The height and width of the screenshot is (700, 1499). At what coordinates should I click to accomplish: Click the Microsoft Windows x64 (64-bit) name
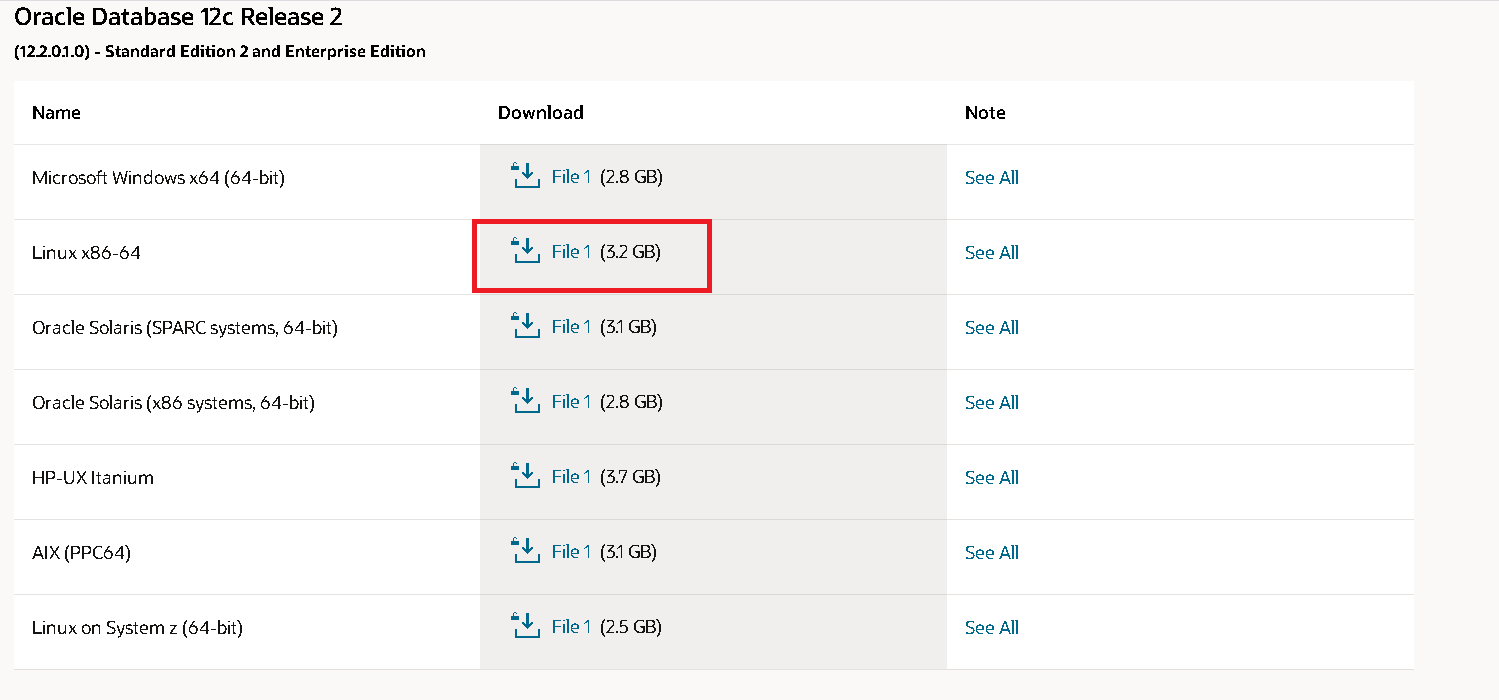pos(159,178)
